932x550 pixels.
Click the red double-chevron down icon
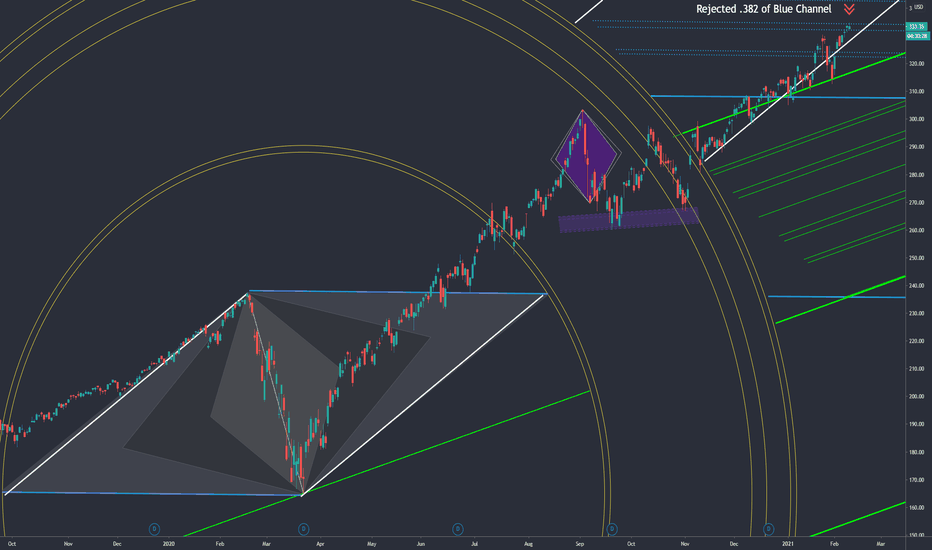849,10
